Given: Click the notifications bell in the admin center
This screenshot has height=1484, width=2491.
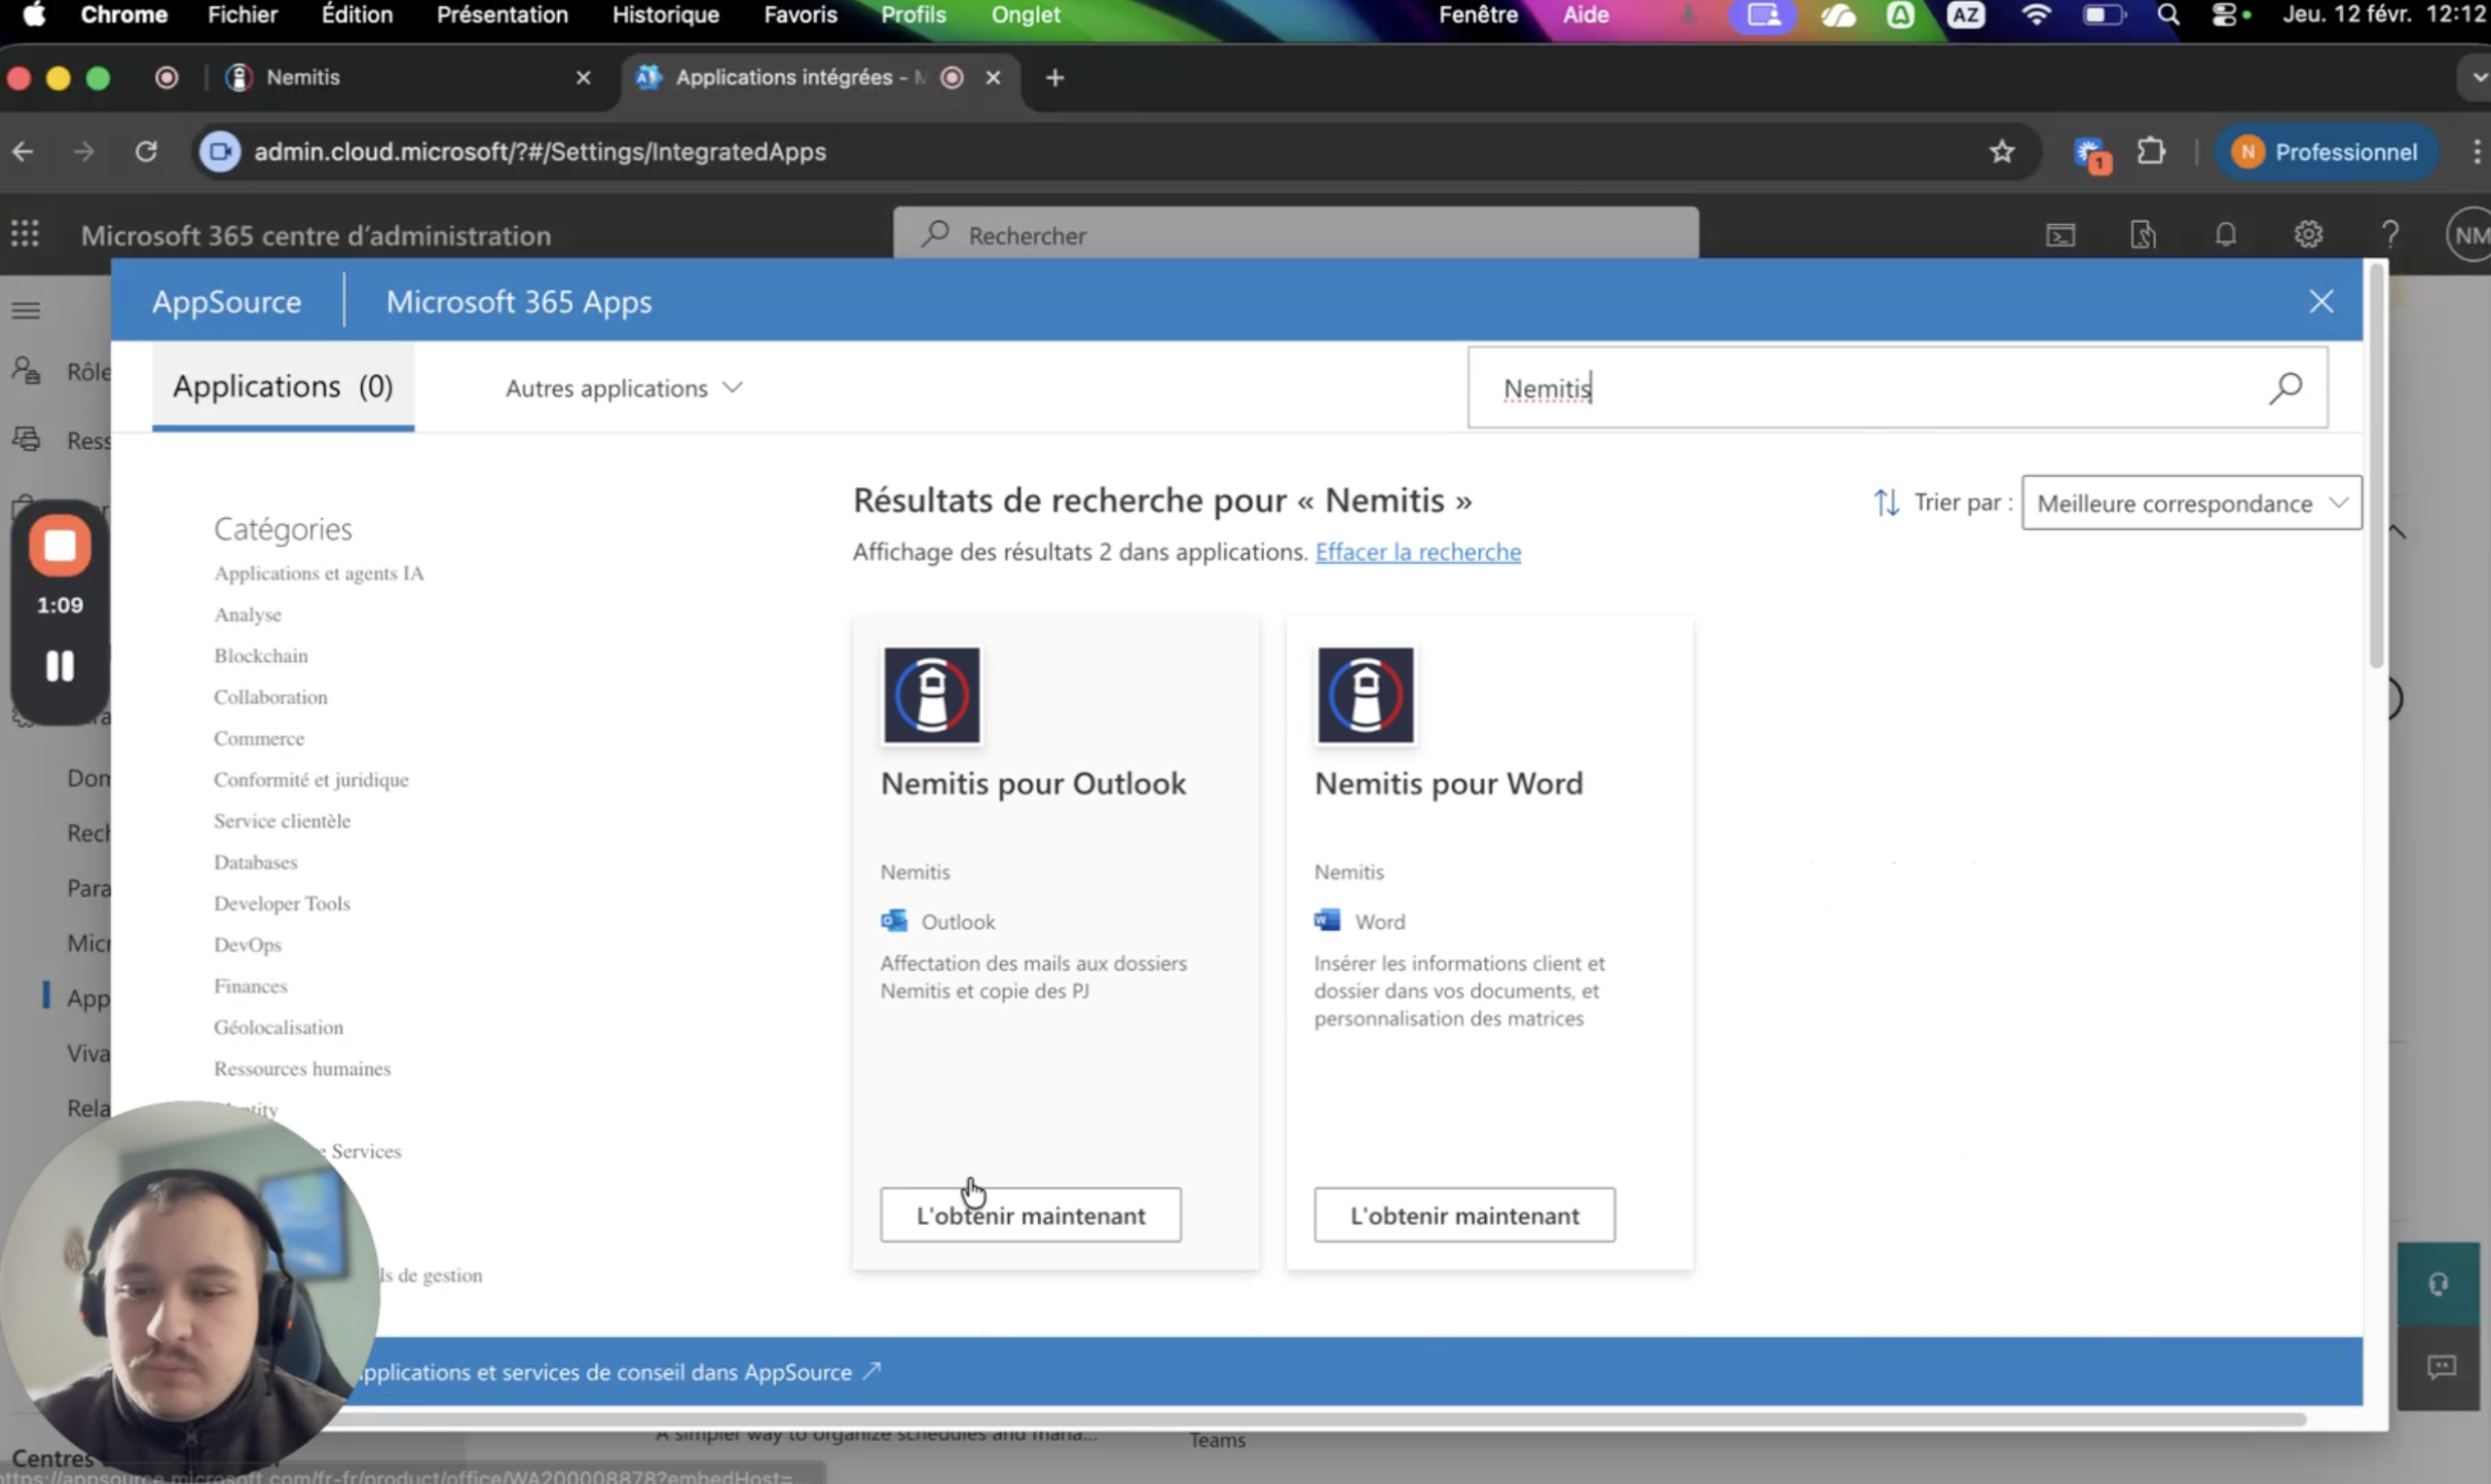Looking at the screenshot, I should [x=2226, y=234].
